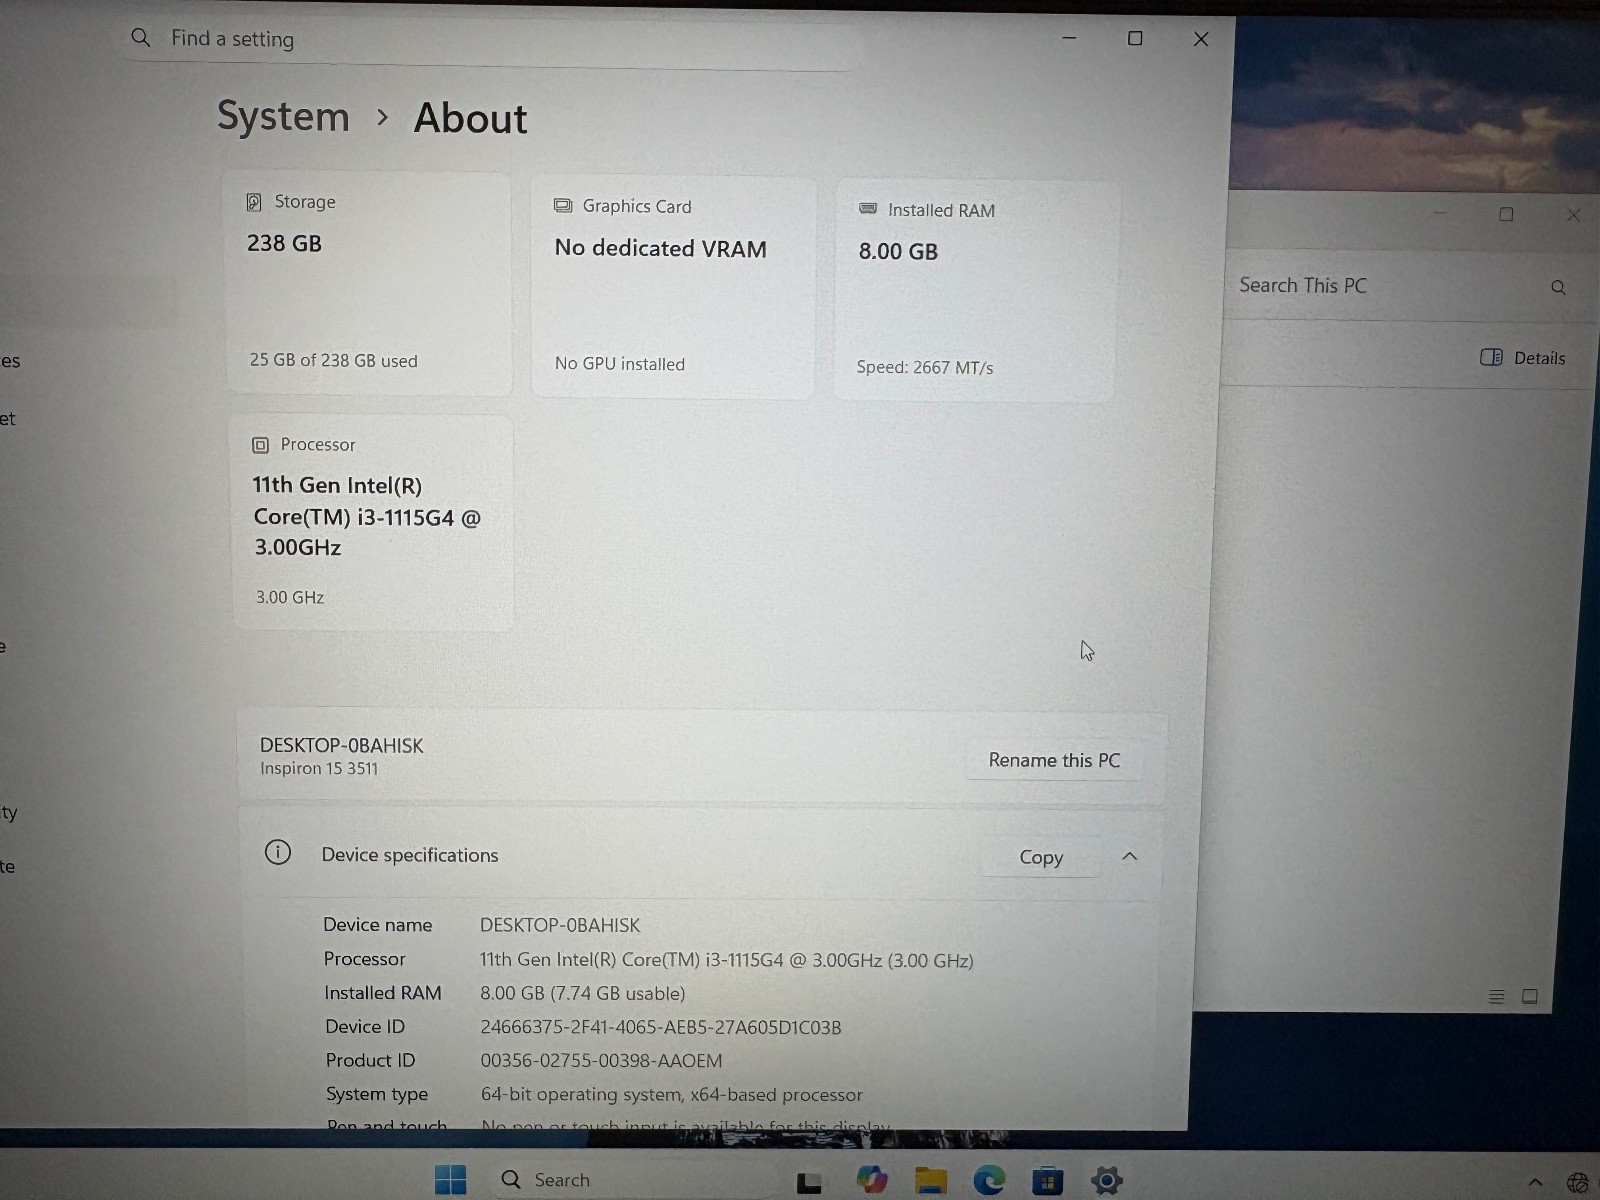Show hidden system tray icons
Image resolution: width=1600 pixels, height=1200 pixels.
pos(1536,1183)
